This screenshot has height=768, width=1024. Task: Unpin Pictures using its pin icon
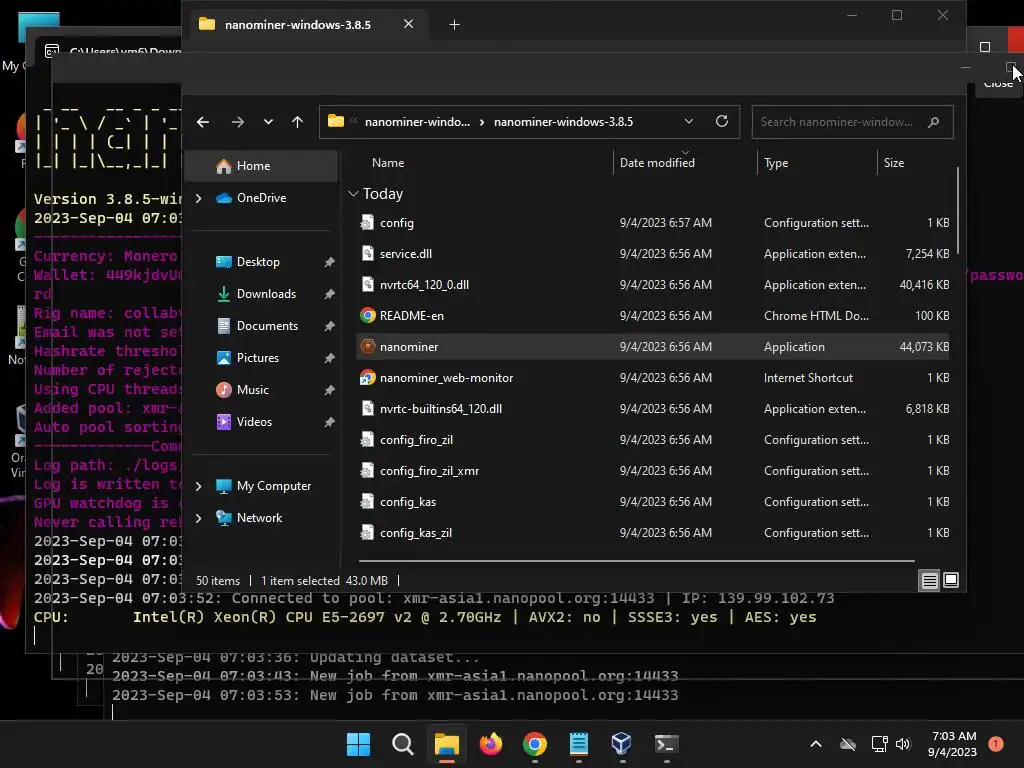329,358
